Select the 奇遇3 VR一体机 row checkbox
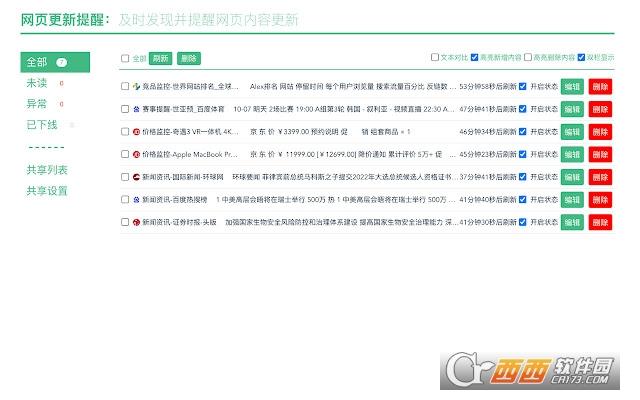640x400 pixels. tap(125, 131)
